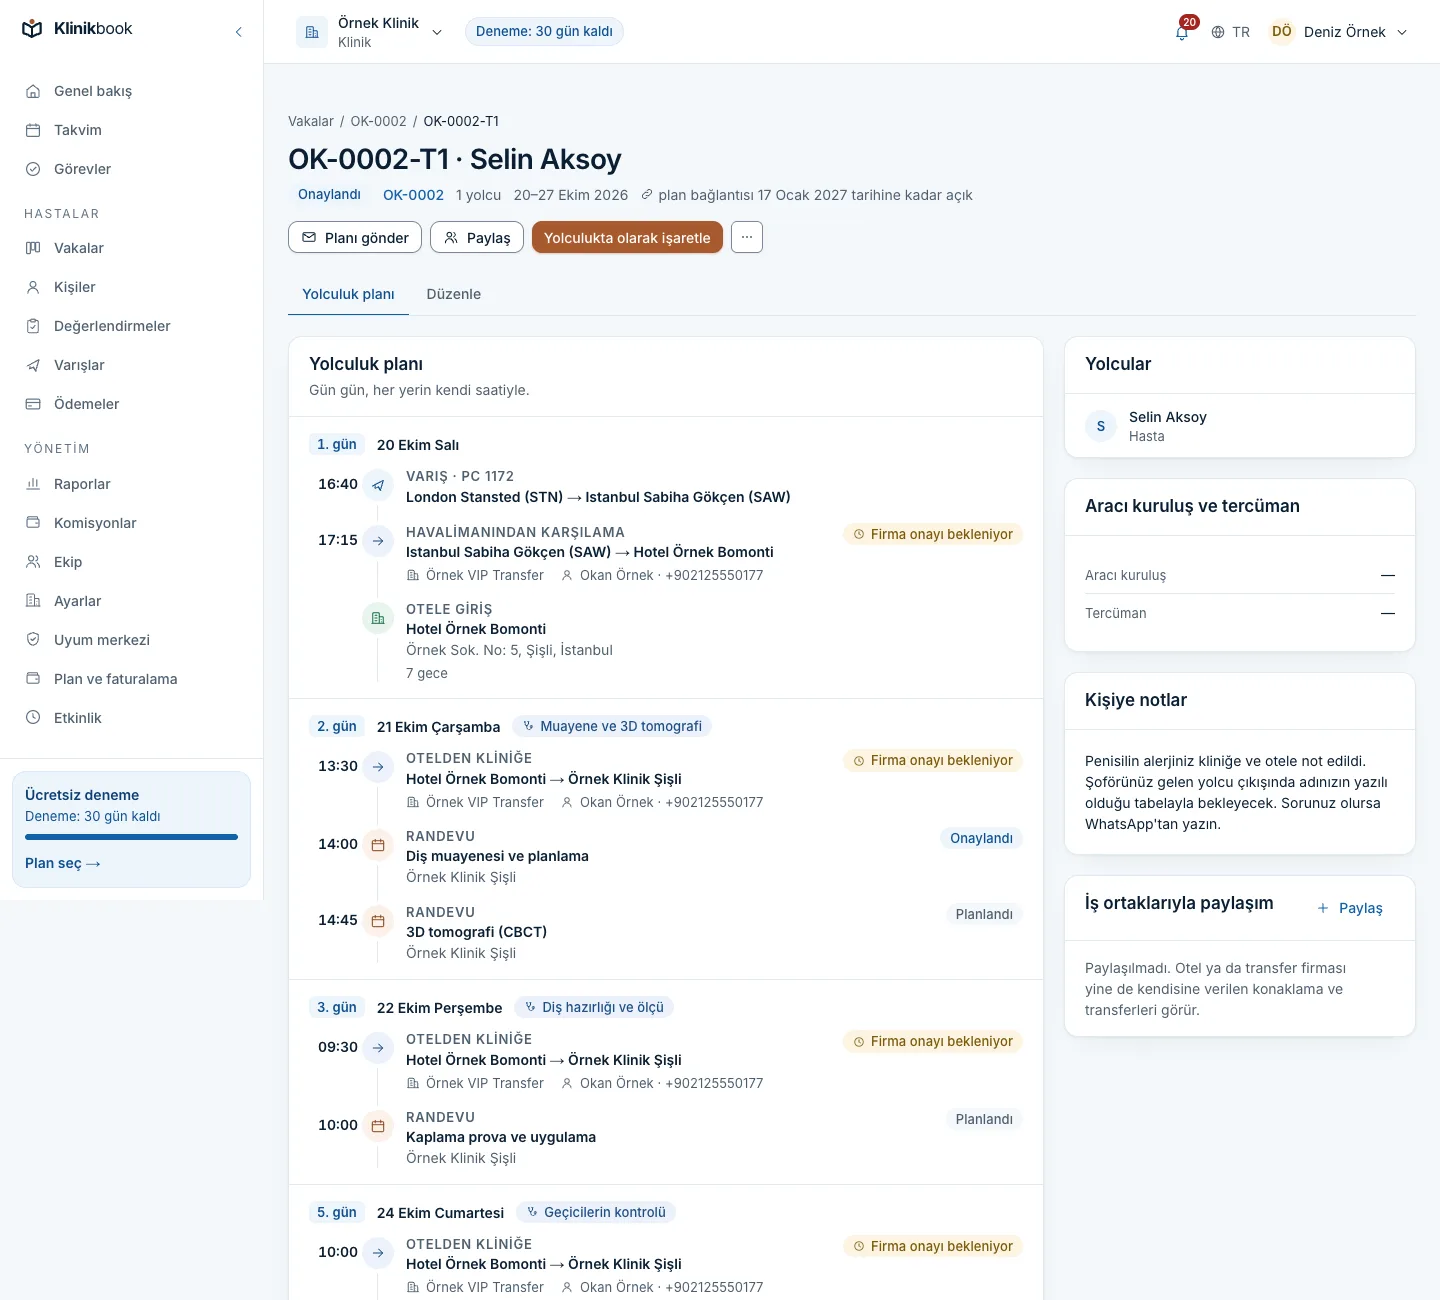Click OK-0002 in the breadcrumb
The height and width of the screenshot is (1300, 1440).
coord(378,121)
